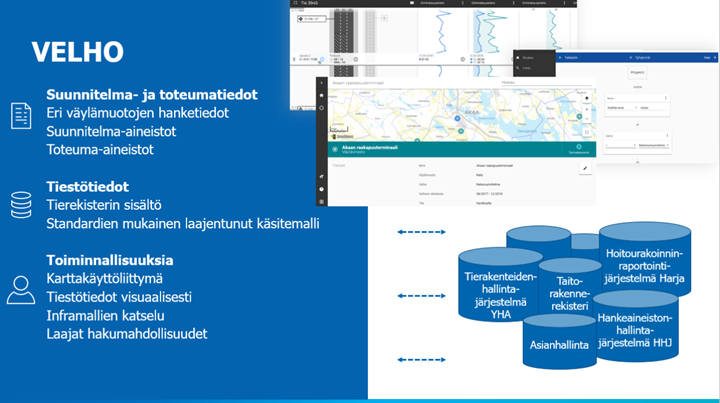The width and height of the screenshot is (720, 403).
Task: Click the info circle on the blue-graph legend
Action: tap(462, 59)
